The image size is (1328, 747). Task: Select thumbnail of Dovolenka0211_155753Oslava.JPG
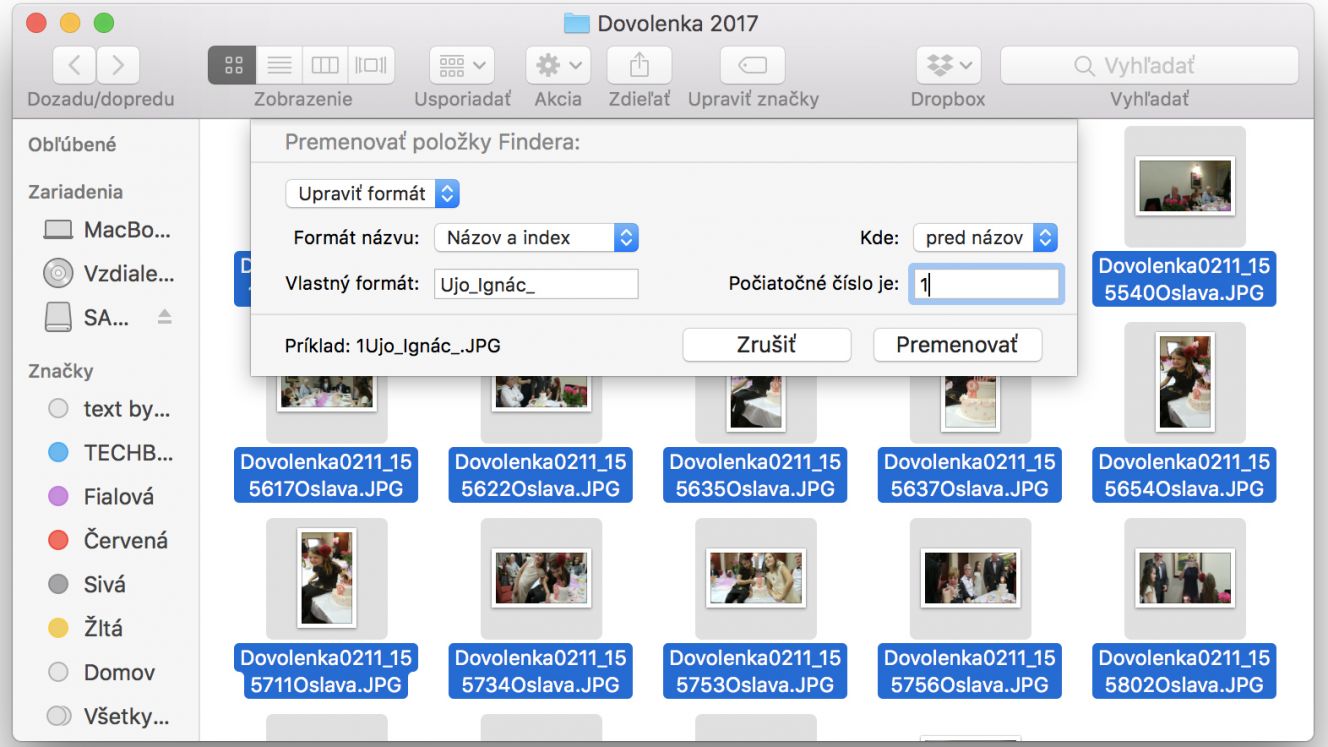(756, 578)
